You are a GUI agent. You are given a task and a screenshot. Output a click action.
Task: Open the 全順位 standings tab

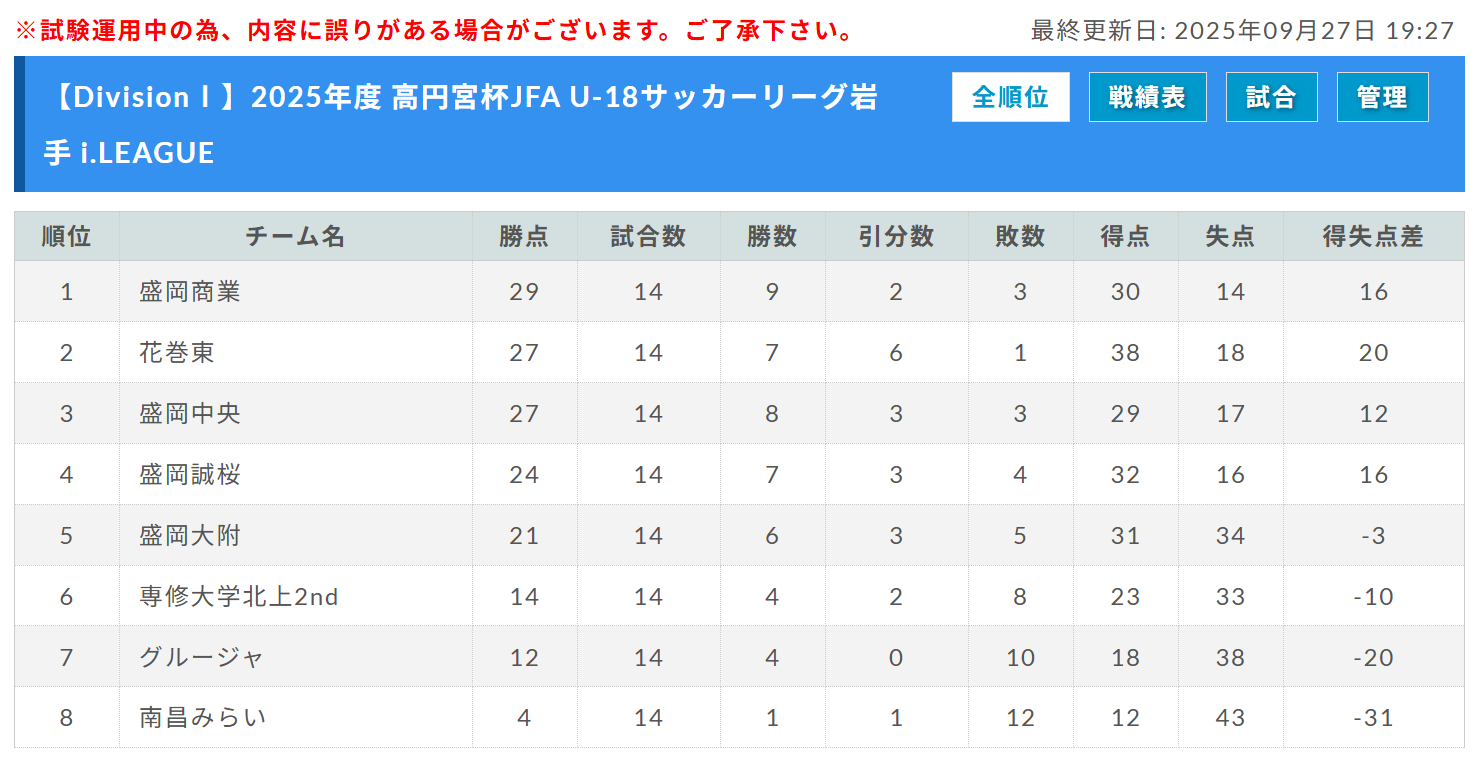click(1010, 97)
